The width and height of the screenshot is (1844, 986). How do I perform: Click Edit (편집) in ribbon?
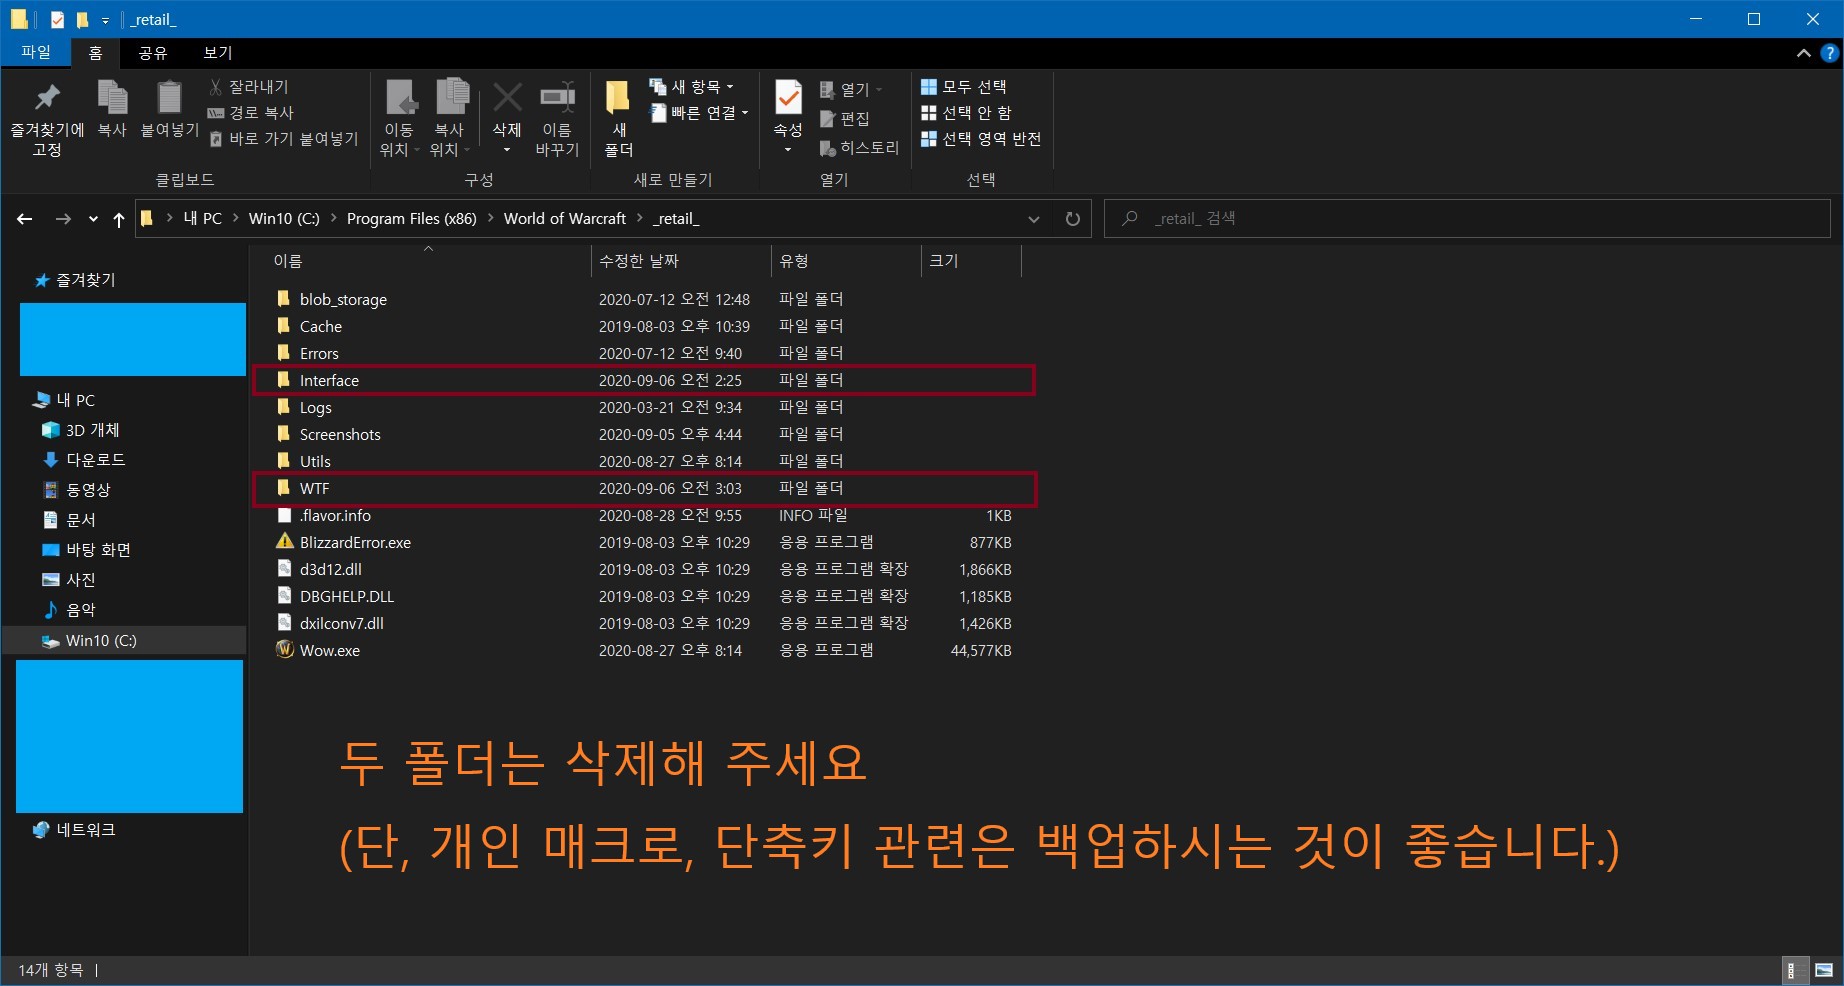coord(845,119)
